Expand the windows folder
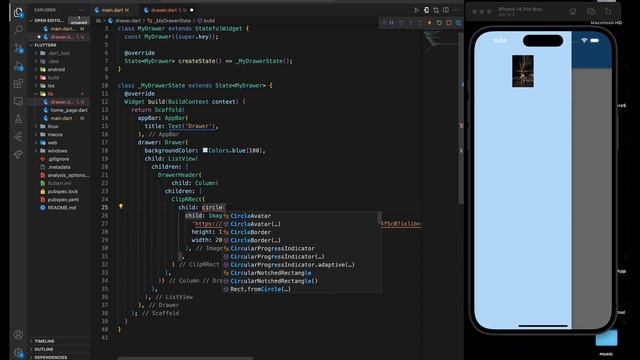 (58, 151)
